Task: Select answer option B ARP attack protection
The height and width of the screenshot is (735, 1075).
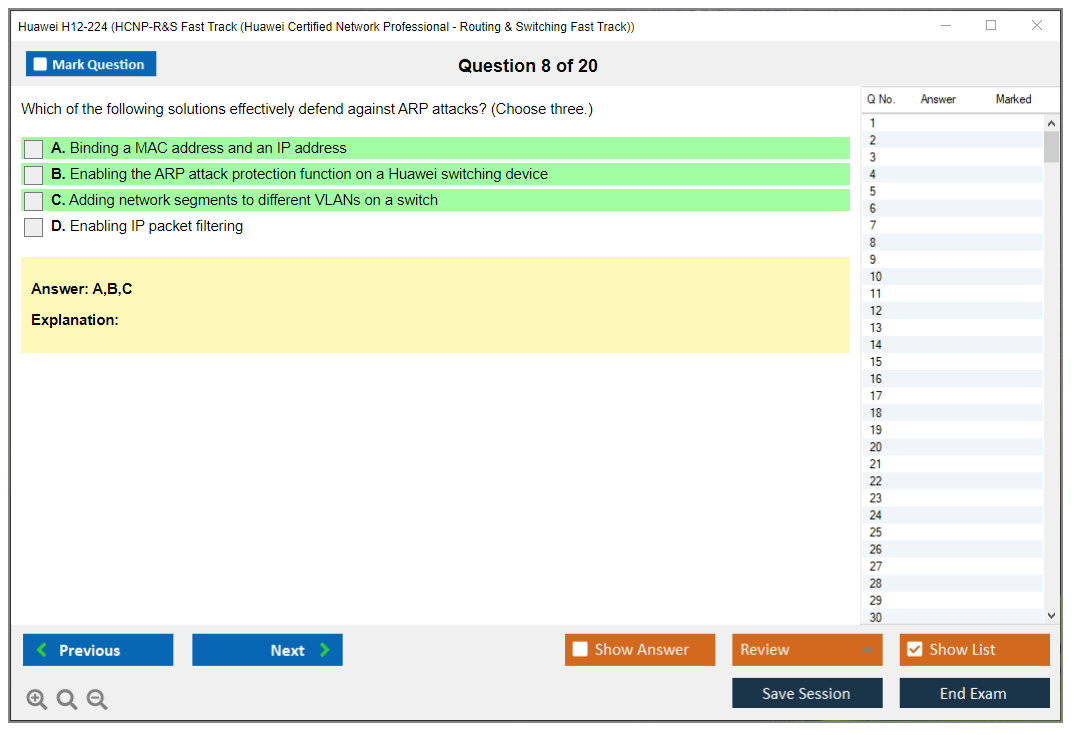Action: coord(34,175)
